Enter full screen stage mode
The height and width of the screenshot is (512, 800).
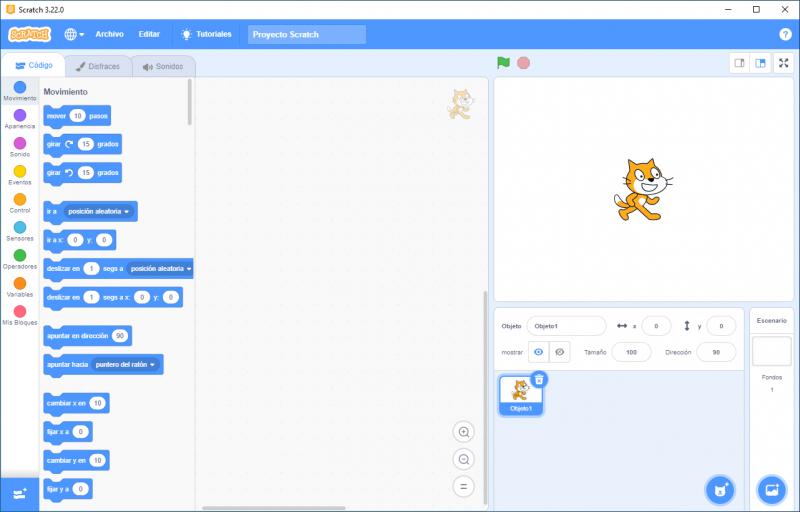[784, 63]
